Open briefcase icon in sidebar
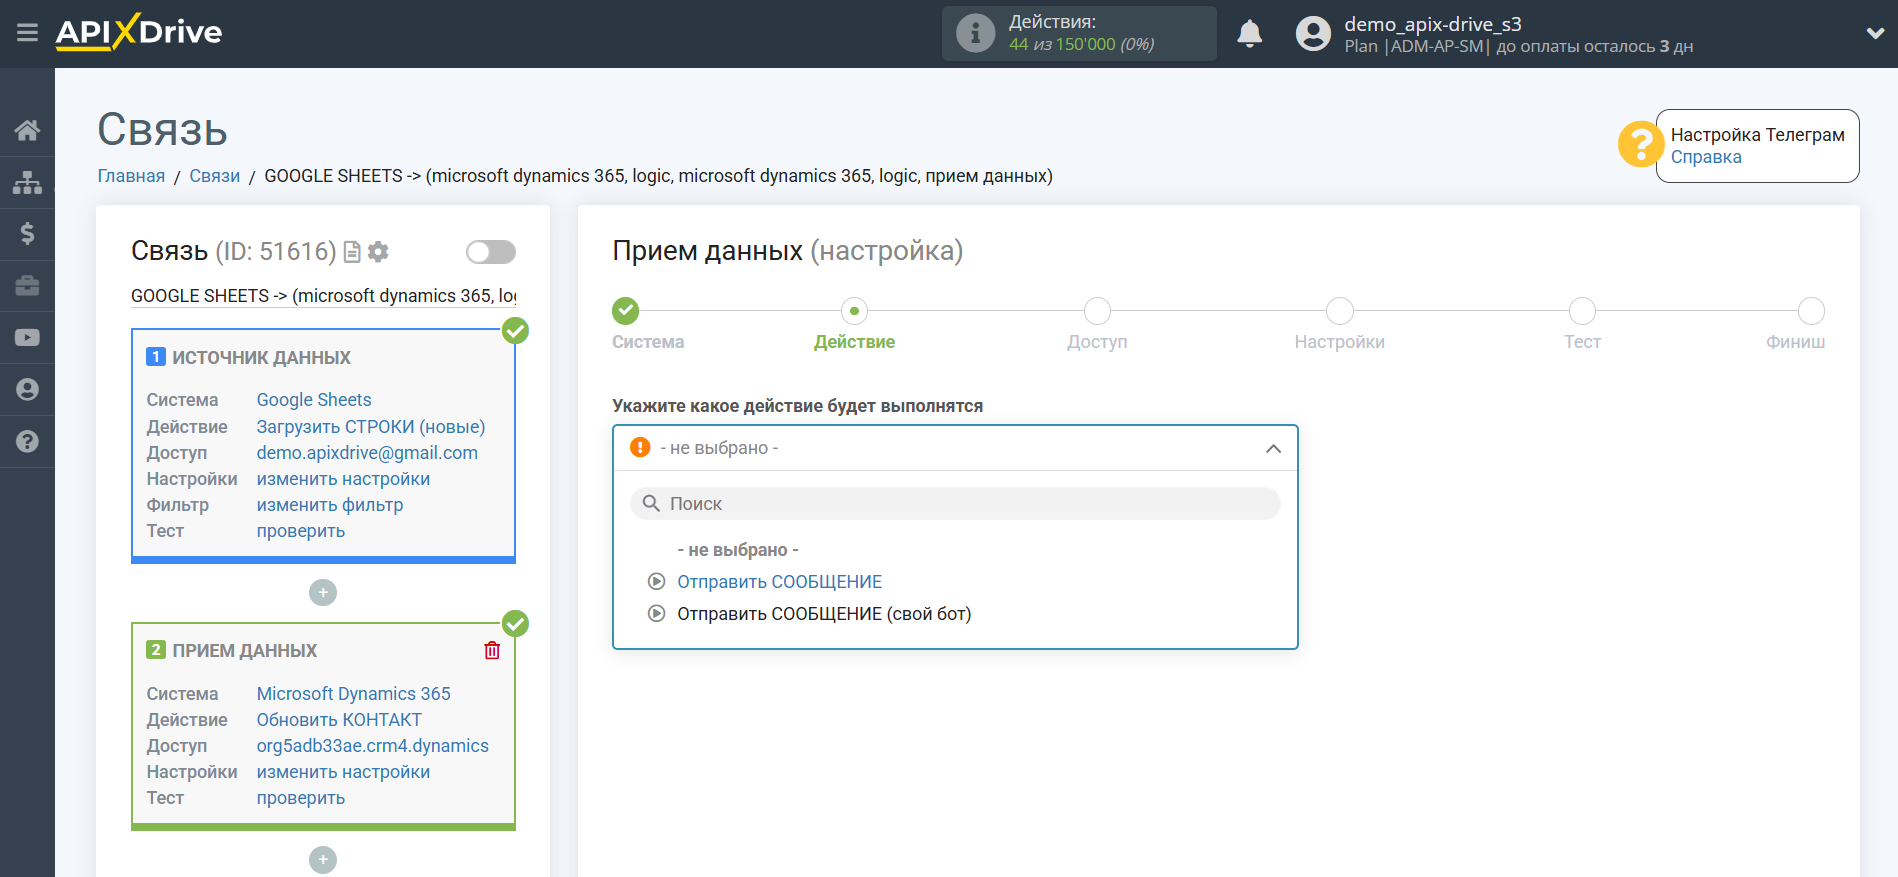 pos(27,286)
